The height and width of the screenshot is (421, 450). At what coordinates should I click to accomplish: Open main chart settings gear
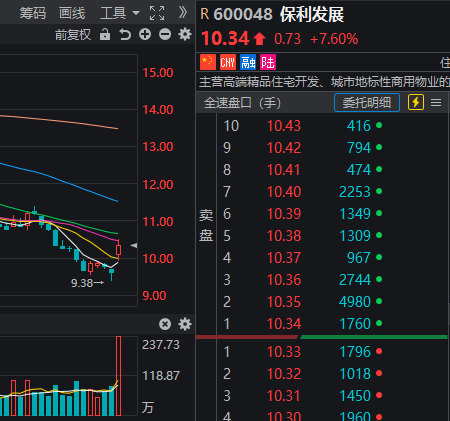coord(185,34)
